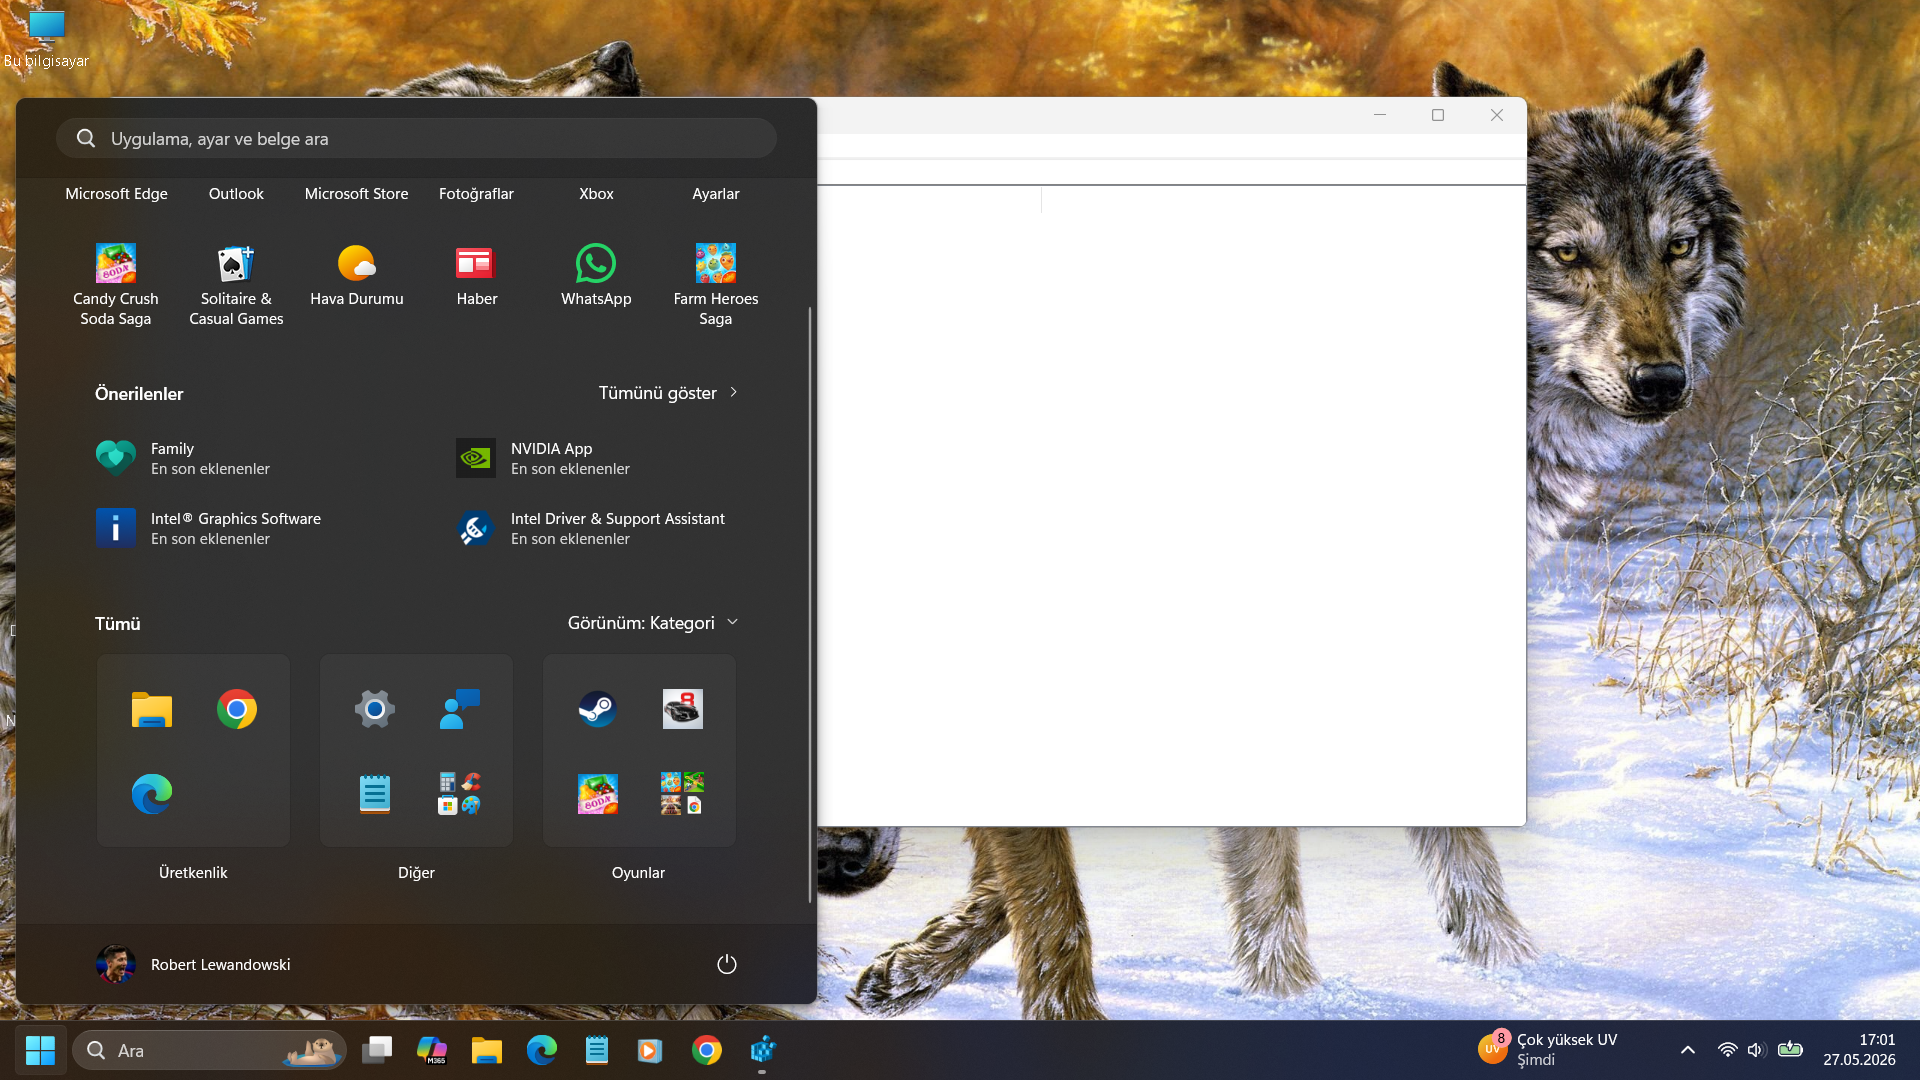Open Microsoft Store pinned label
The height and width of the screenshot is (1080, 1920).
tap(356, 193)
